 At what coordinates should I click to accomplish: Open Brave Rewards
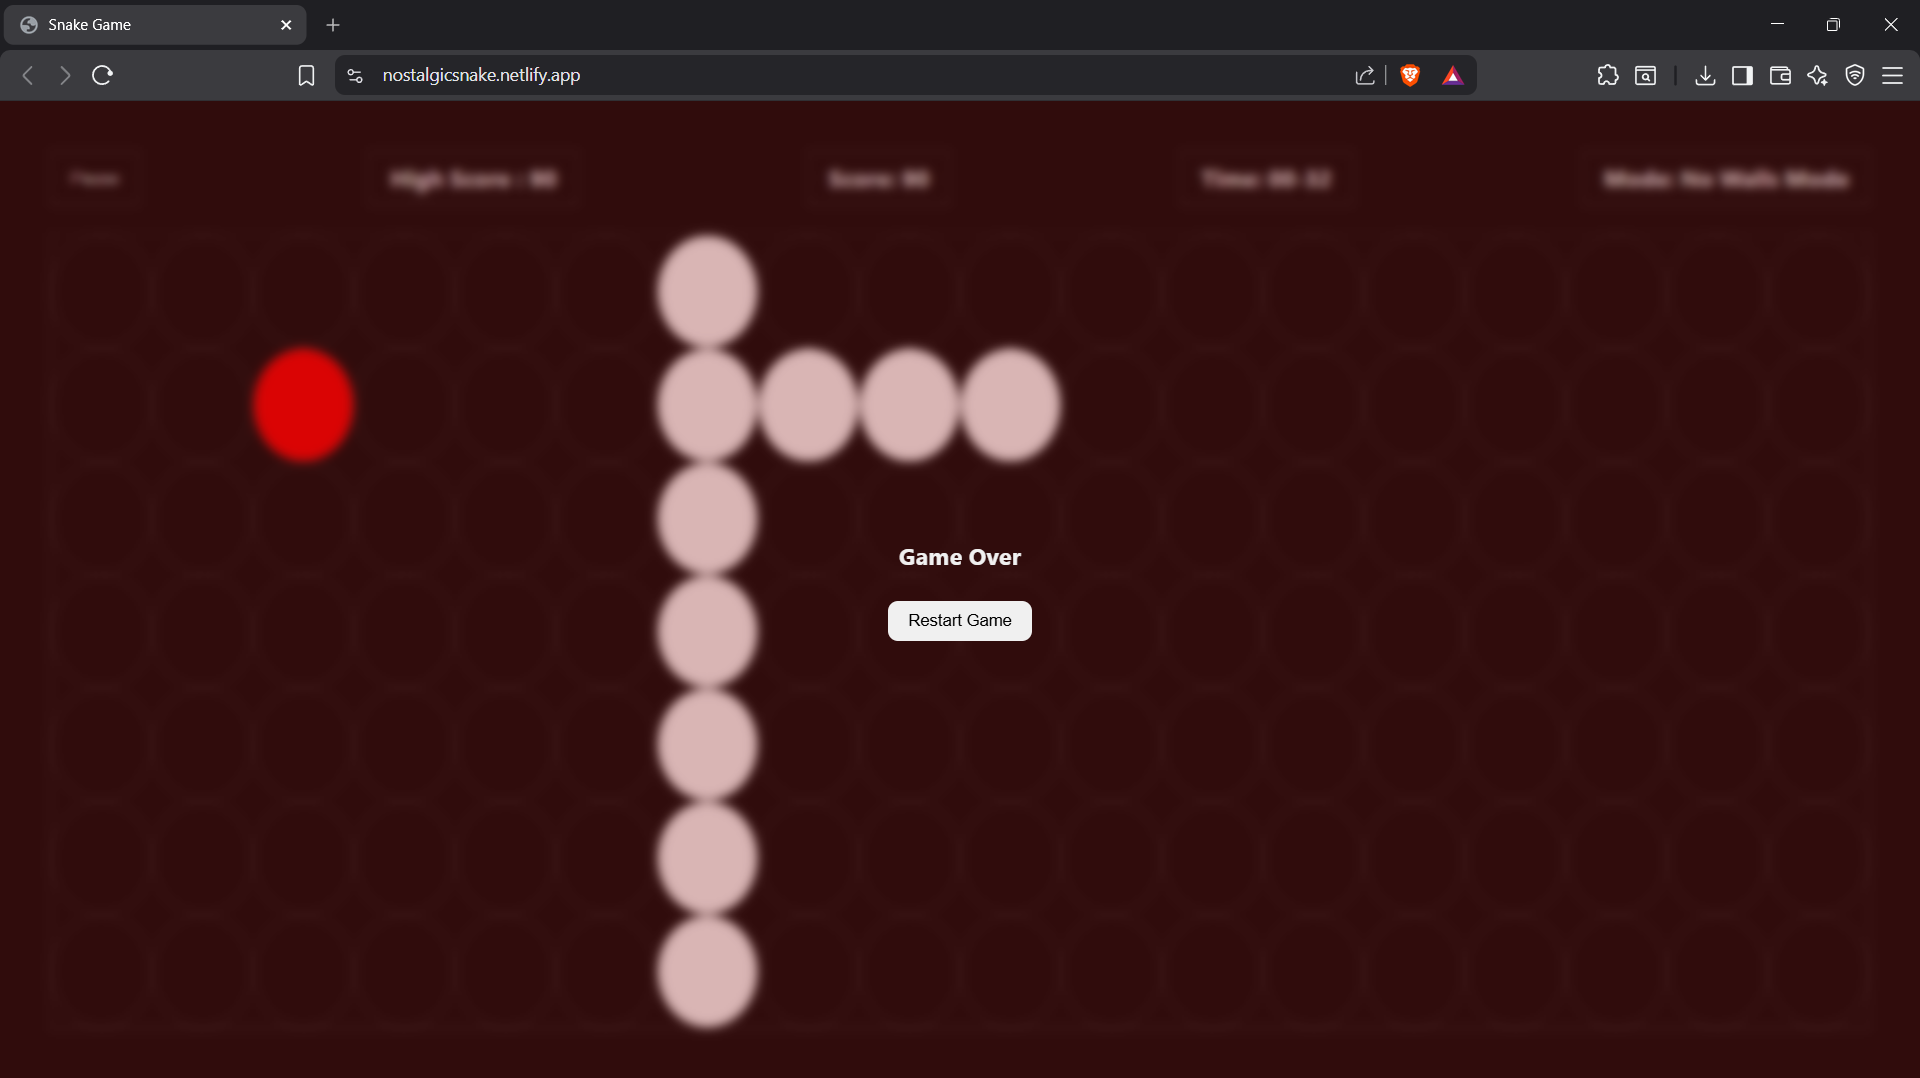click(x=1453, y=75)
